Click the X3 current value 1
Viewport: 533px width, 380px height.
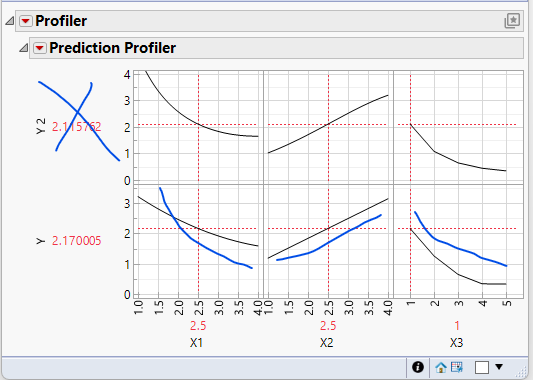tap(457, 326)
